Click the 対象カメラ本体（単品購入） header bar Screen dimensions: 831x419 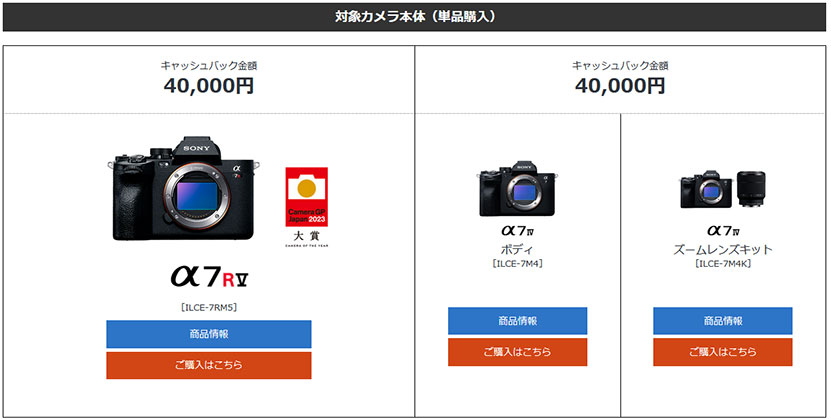point(415,17)
